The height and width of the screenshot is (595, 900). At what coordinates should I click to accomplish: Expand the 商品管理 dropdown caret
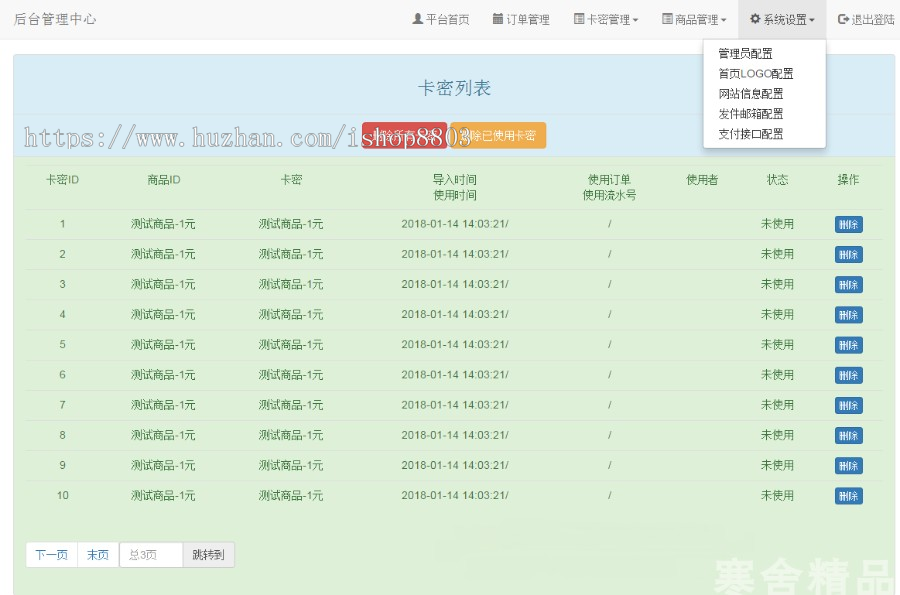click(x=723, y=20)
